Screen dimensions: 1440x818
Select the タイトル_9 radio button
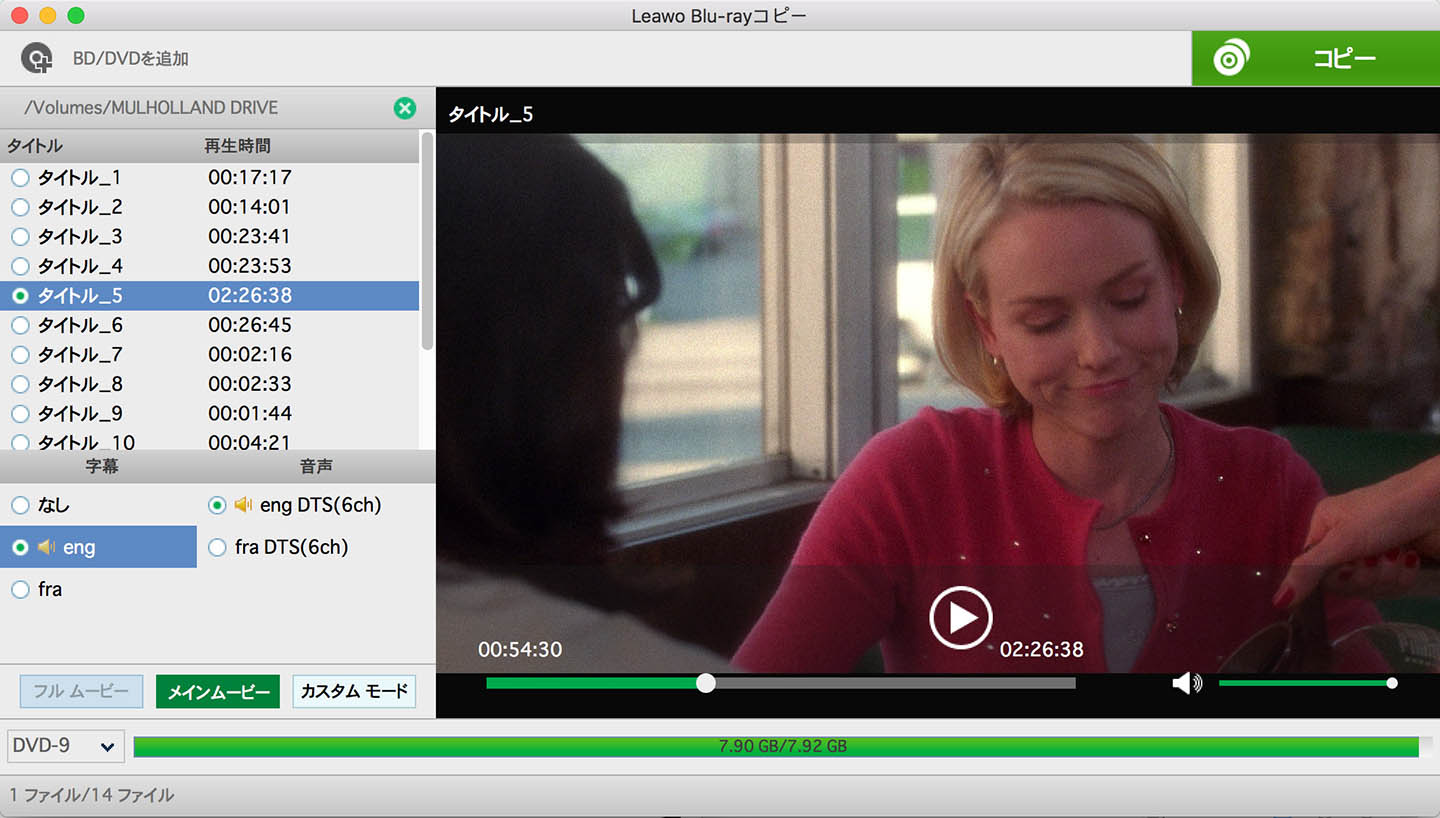tap(20, 414)
